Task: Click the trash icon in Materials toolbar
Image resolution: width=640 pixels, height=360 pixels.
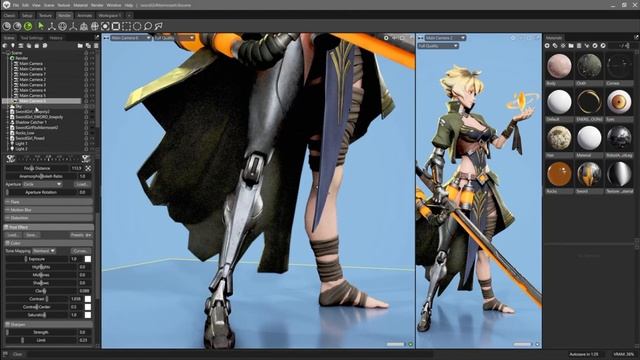Action: 579,46
